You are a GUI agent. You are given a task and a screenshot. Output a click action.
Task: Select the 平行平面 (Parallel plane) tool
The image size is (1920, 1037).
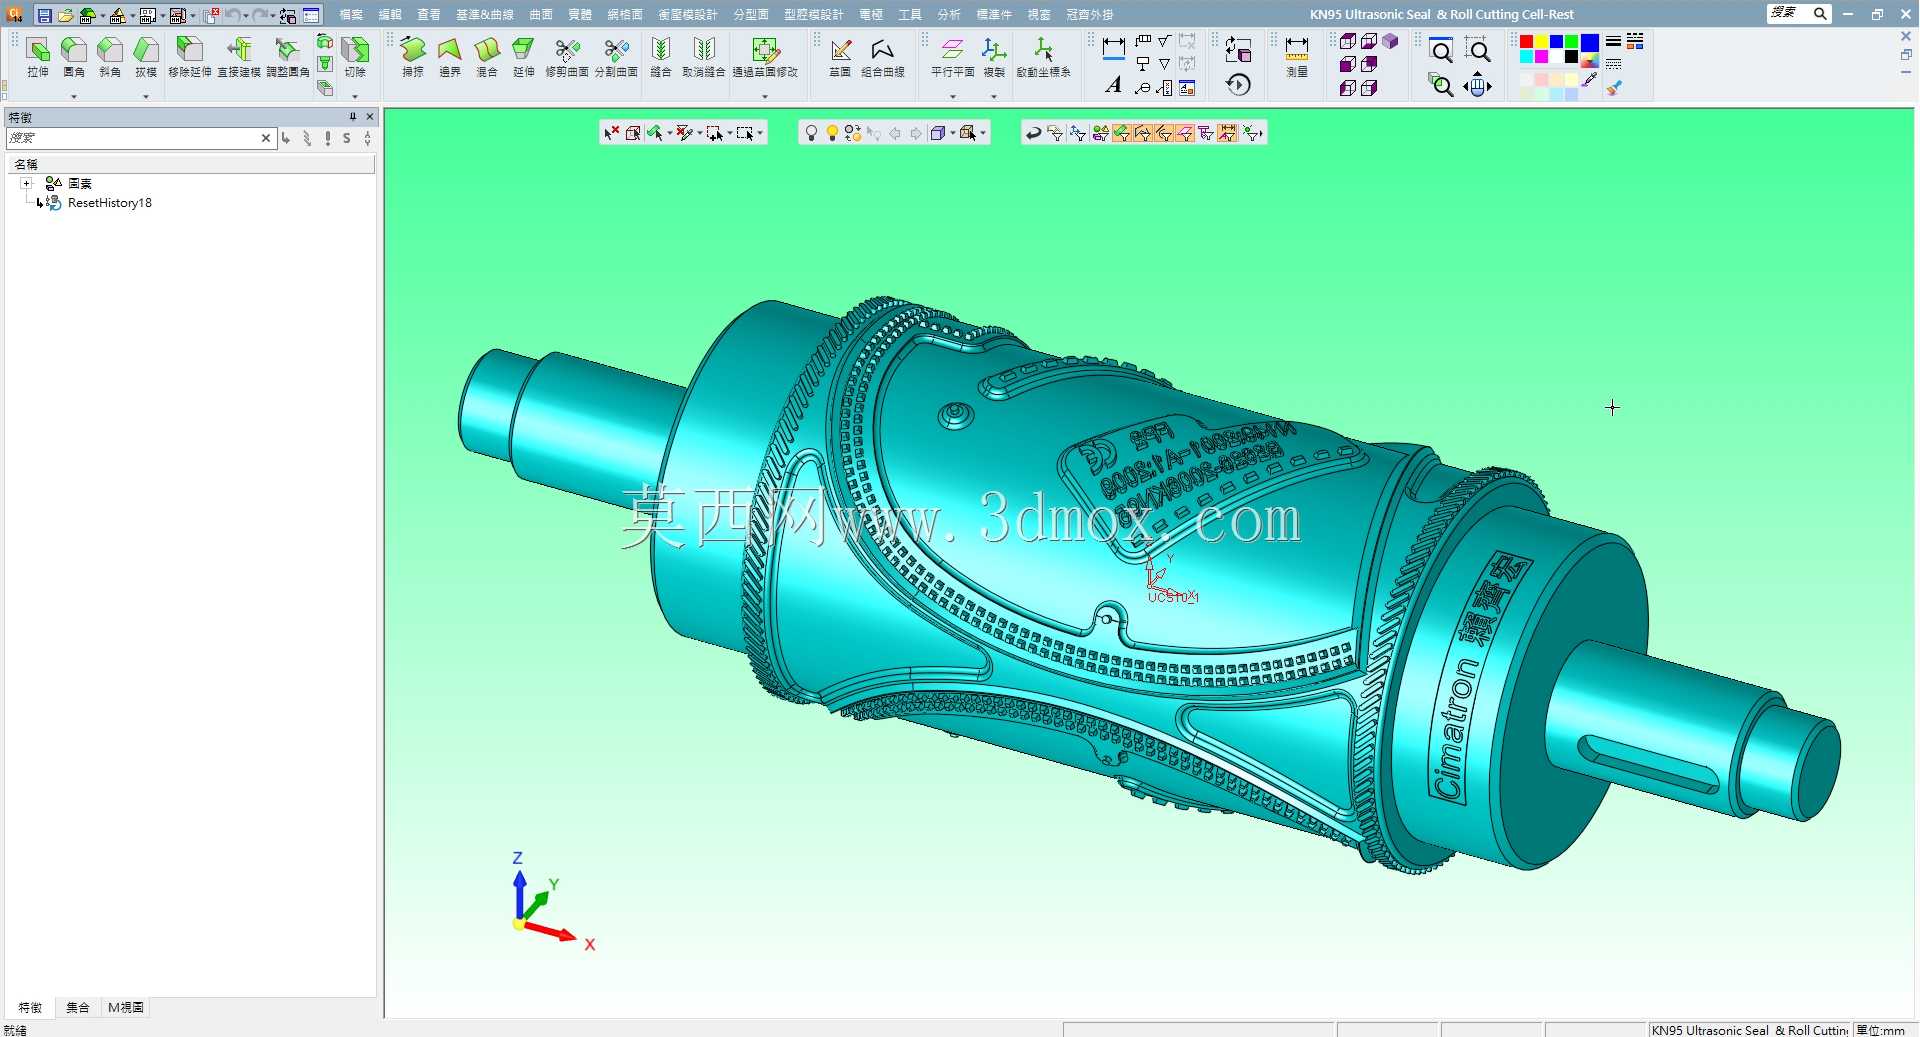pyautogui.click(x=953, y=57)
